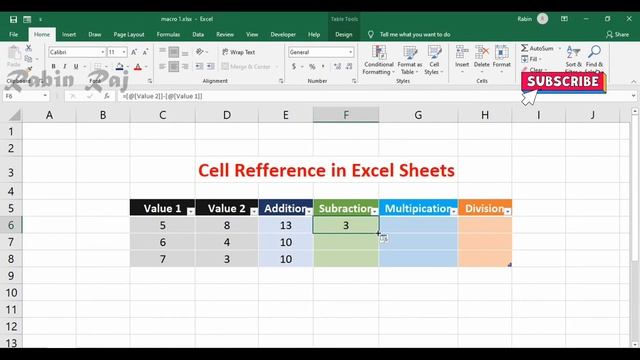640x360 pixels.
Task: Open Format as Table gallery
Action: coord(409,60)
